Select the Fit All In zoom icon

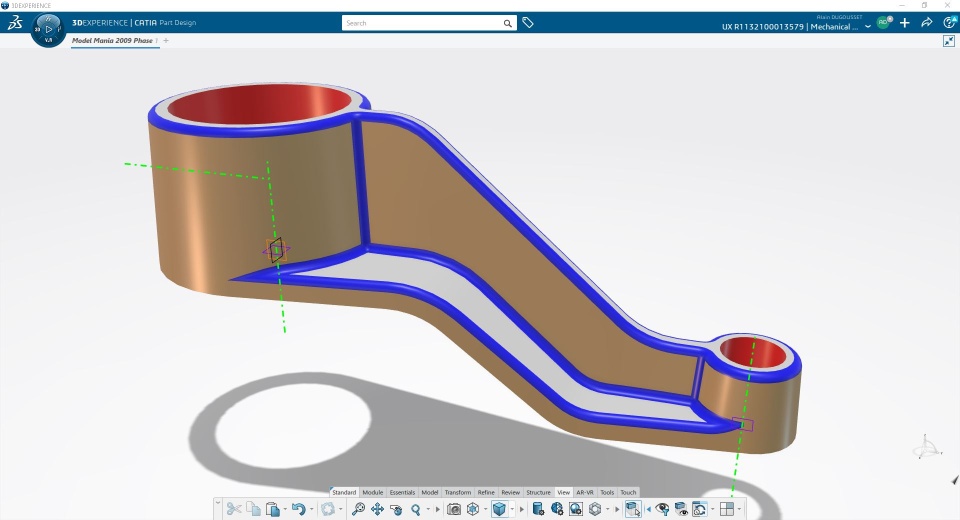click(x=358, y=509)
